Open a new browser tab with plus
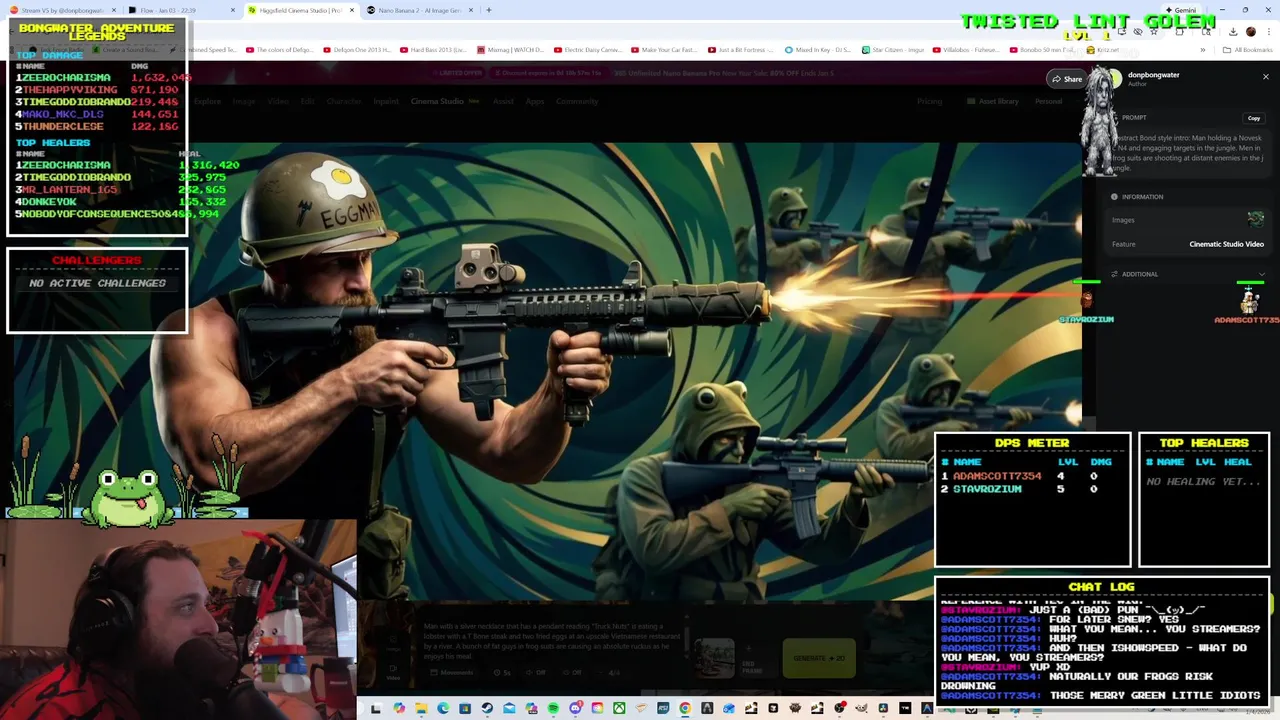This screenshot has height=720, width=1280. pyautogui.click(x=489, y=10)
